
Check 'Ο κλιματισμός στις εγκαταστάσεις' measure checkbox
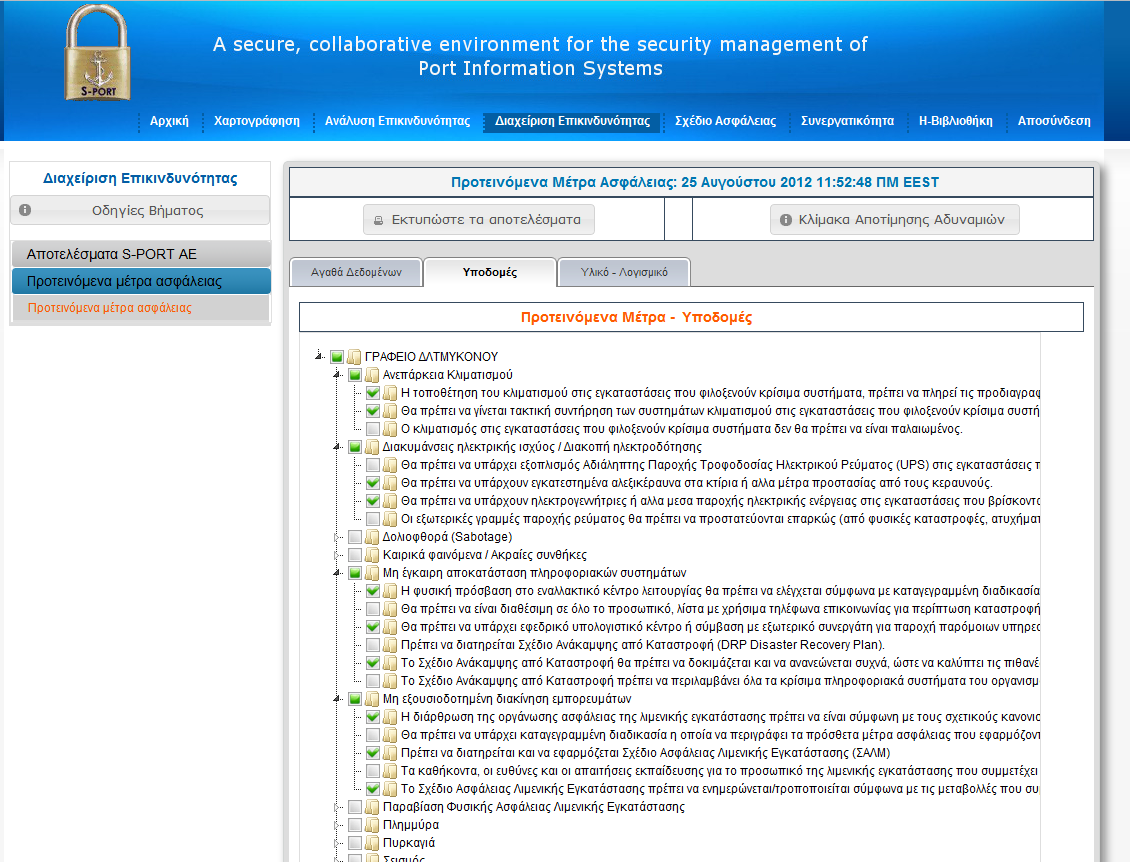(373, 429)
